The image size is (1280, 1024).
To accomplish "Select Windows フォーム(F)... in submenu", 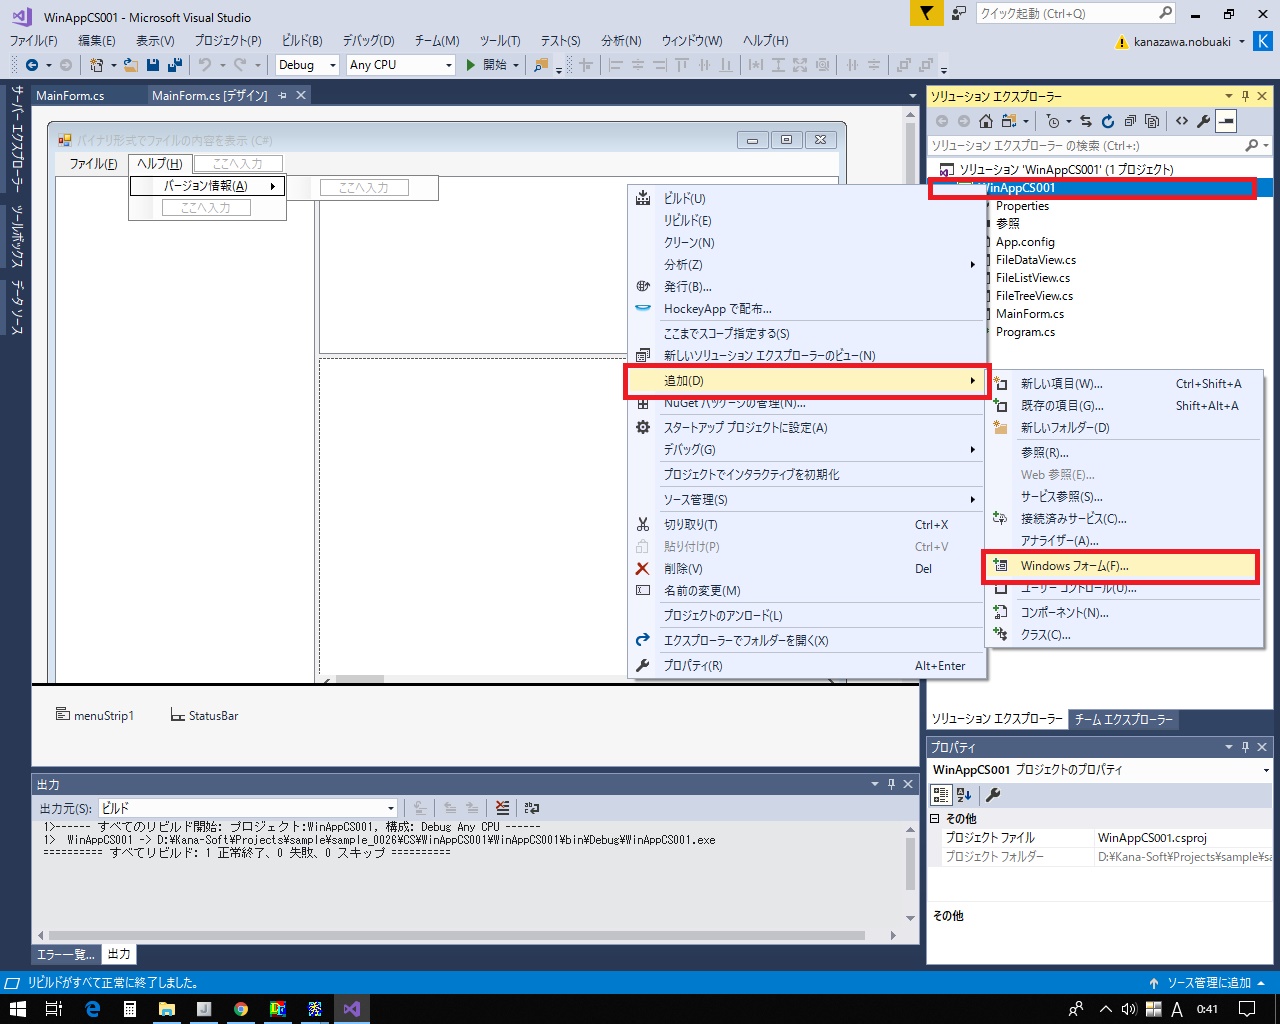I will click(1122, 566).
